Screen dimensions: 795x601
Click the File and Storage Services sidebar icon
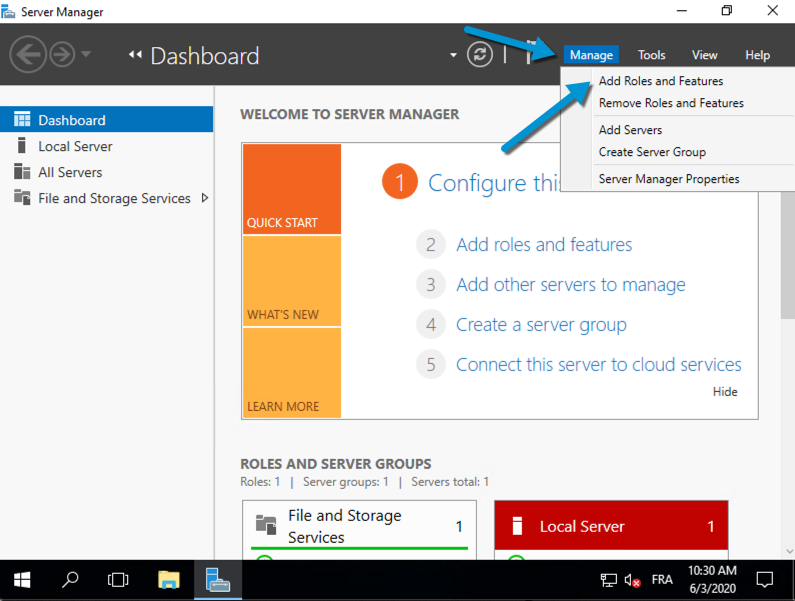[x=22, y=197]
